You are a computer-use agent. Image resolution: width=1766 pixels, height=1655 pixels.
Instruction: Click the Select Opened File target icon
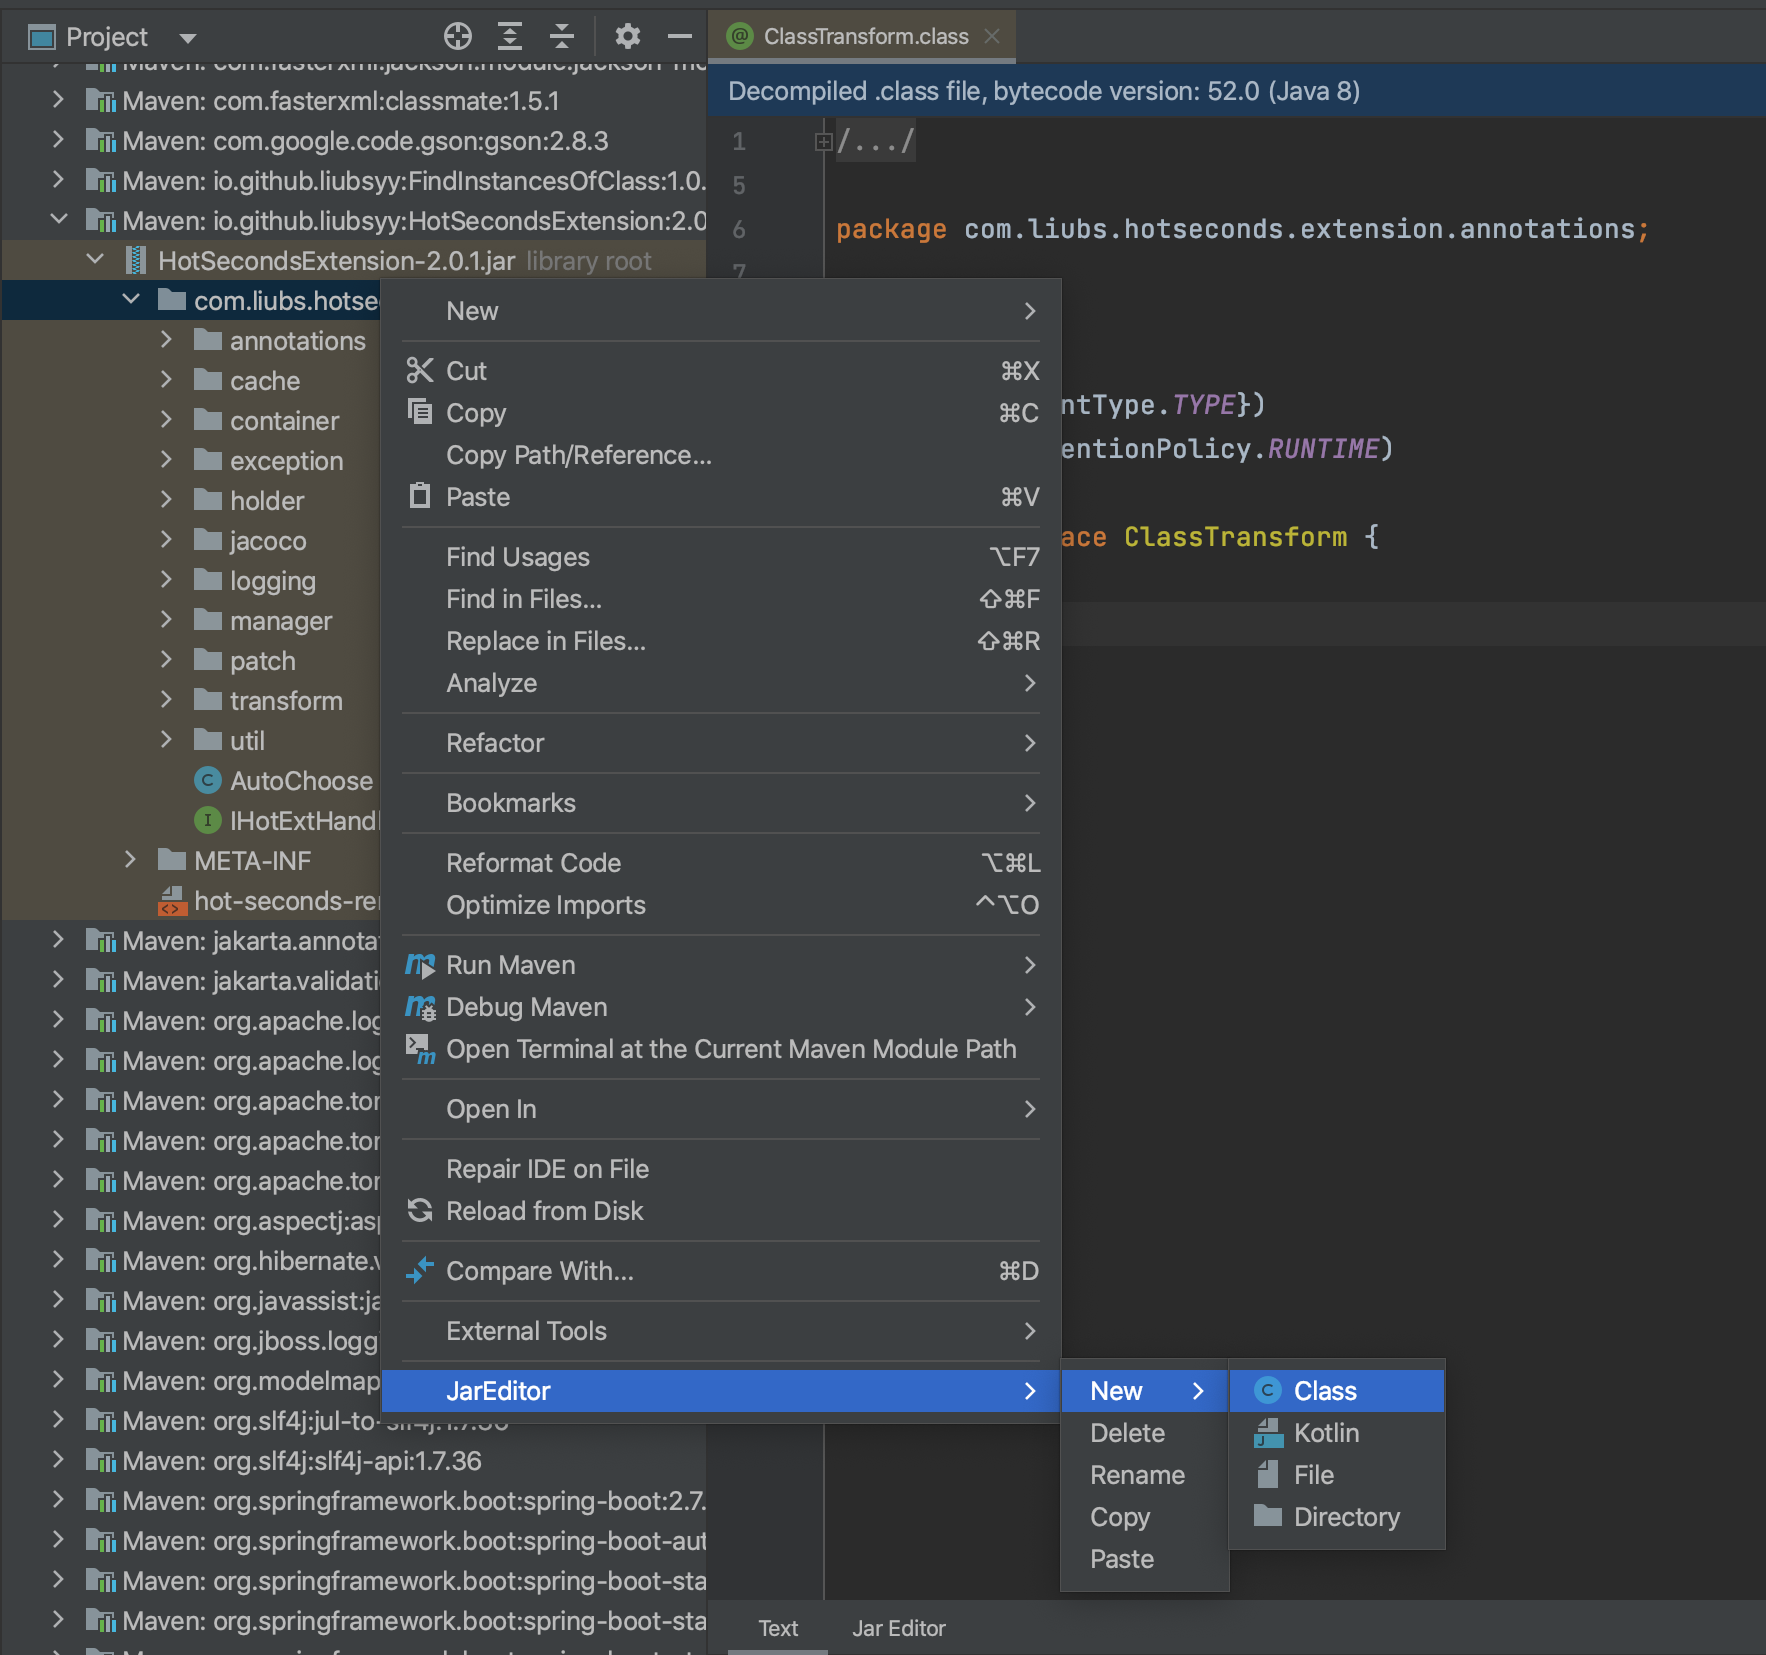(x=457, y=37)
